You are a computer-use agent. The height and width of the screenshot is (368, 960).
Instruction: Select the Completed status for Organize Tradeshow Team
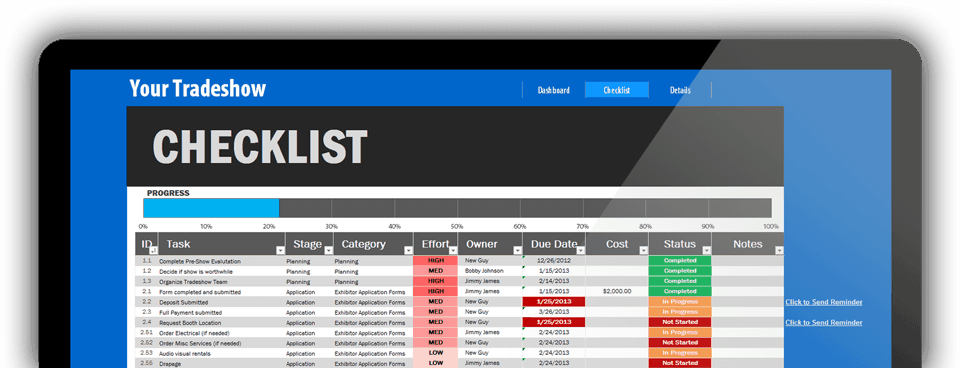[680, 281]
